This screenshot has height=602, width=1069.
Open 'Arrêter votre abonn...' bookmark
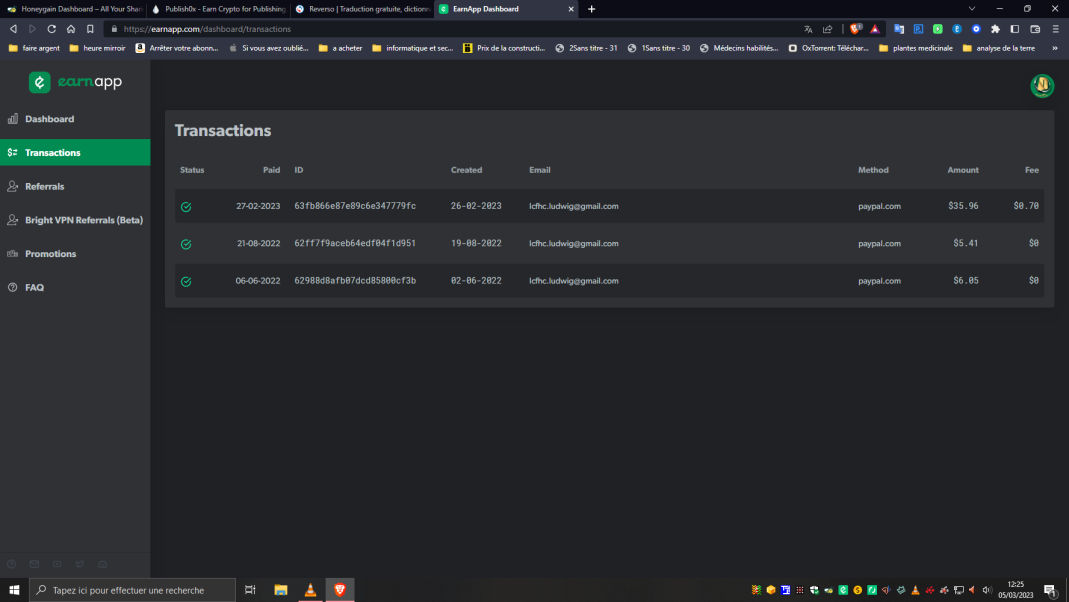coord(177,48)
